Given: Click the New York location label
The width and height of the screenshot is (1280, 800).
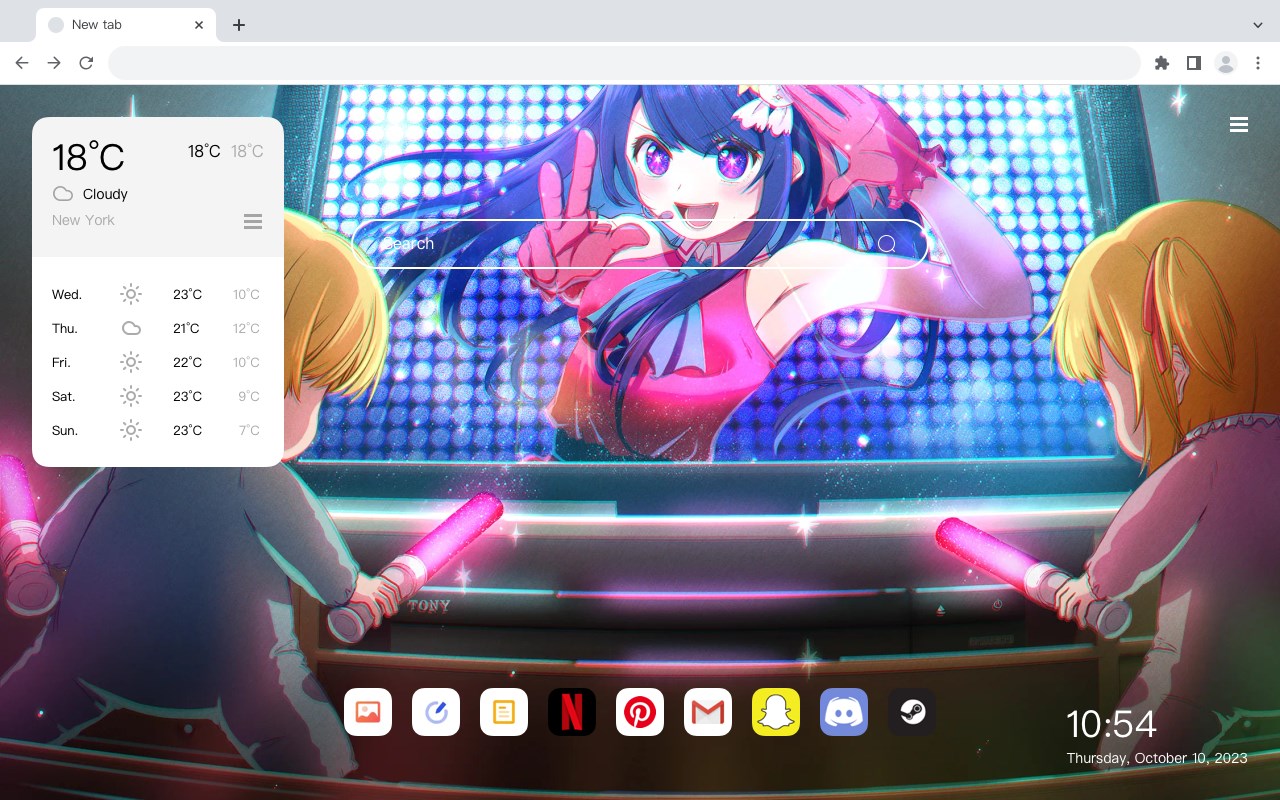Looking at the screenshot, I should (x=83, y=220).
